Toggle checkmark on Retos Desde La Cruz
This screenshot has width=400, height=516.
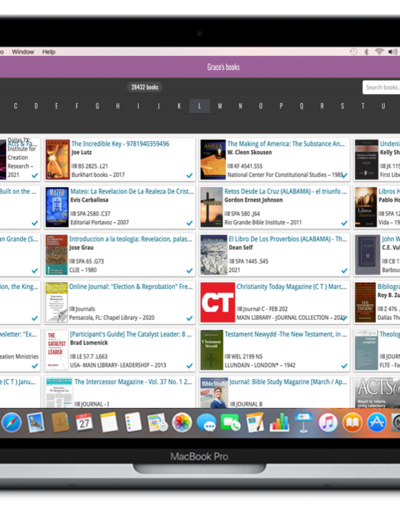click(x=344, y=223)
